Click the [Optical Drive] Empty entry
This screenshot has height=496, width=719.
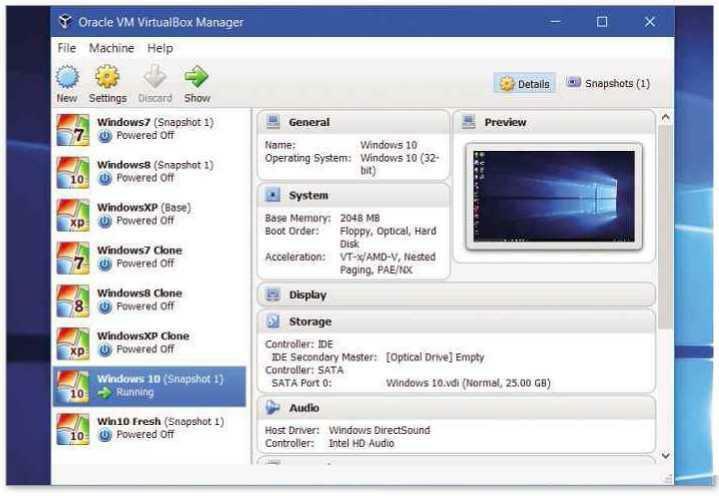(435, 357)
